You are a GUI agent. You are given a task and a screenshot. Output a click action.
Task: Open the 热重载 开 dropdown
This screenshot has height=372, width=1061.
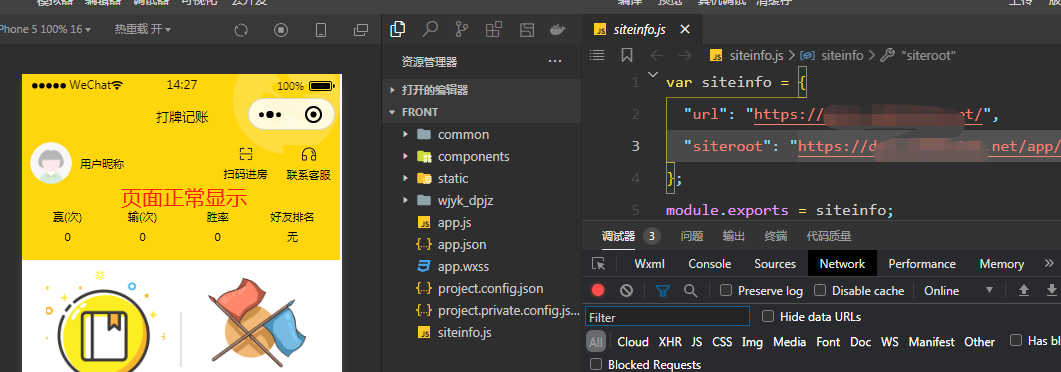143,29
